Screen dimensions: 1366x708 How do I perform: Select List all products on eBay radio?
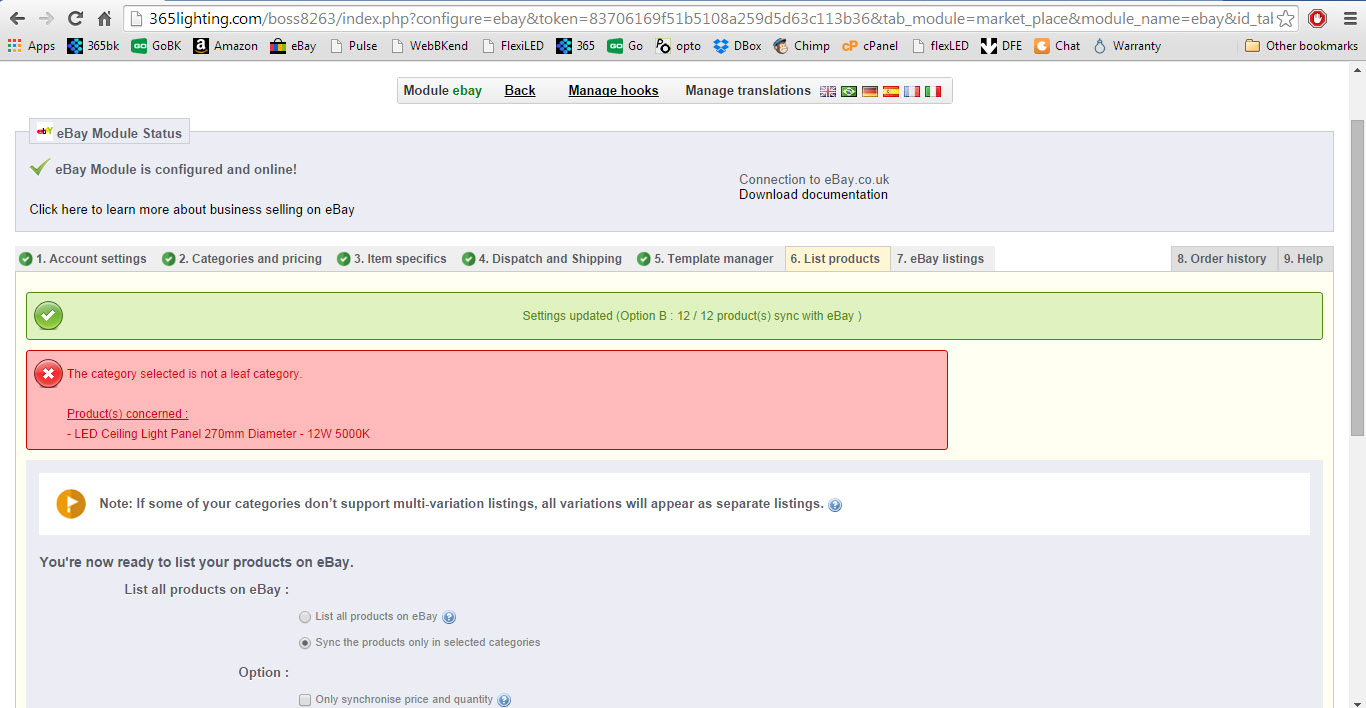pyautogui.click(x=305, y=617)
